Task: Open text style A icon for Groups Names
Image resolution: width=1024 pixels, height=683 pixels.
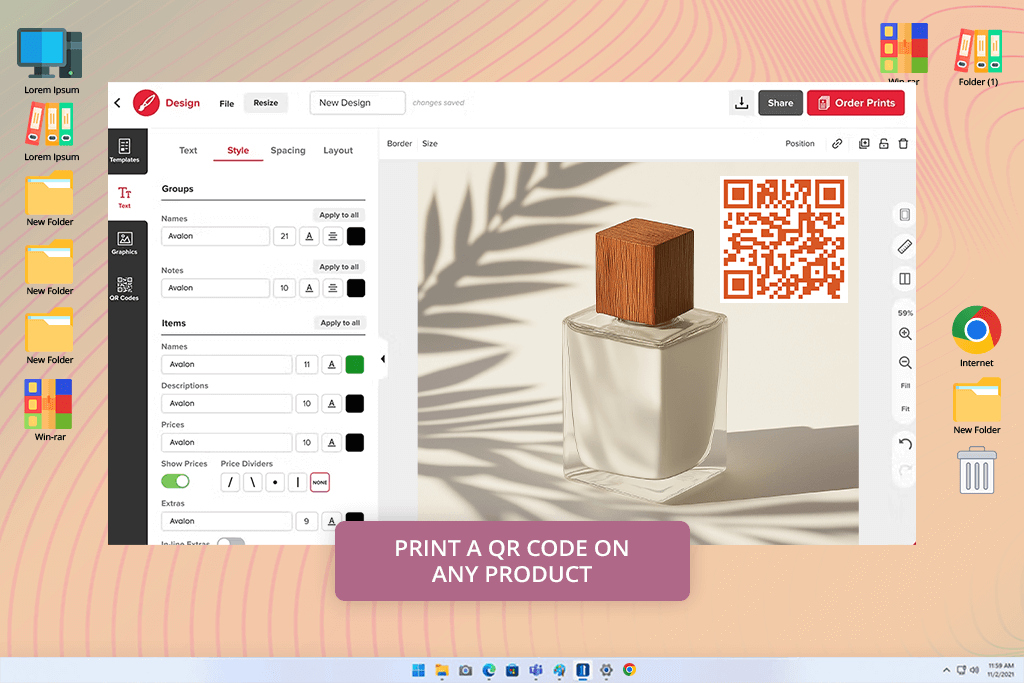Action: (x=310, y=236)
